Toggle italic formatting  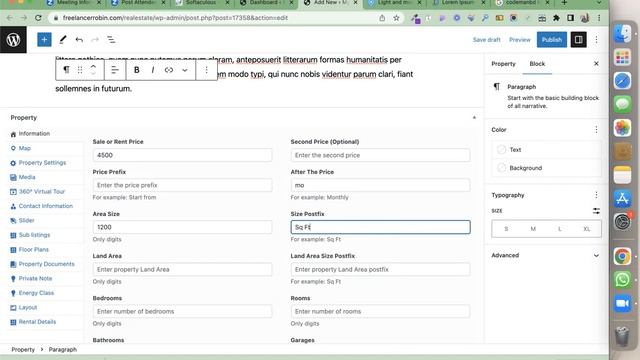pos(153,70)
